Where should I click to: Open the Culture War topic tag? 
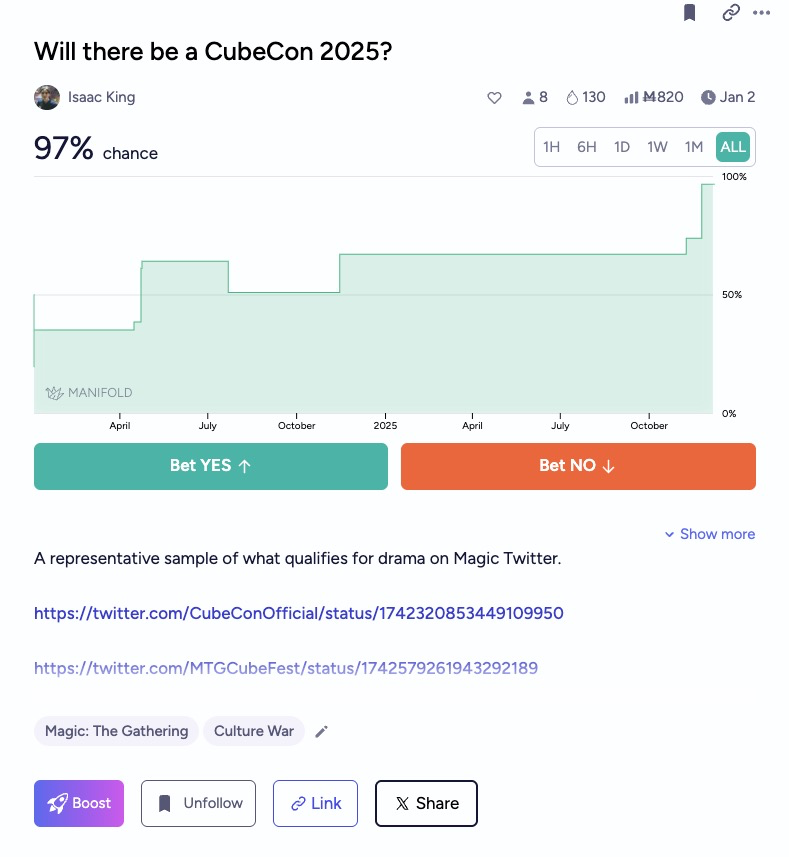tap(254, 731)
